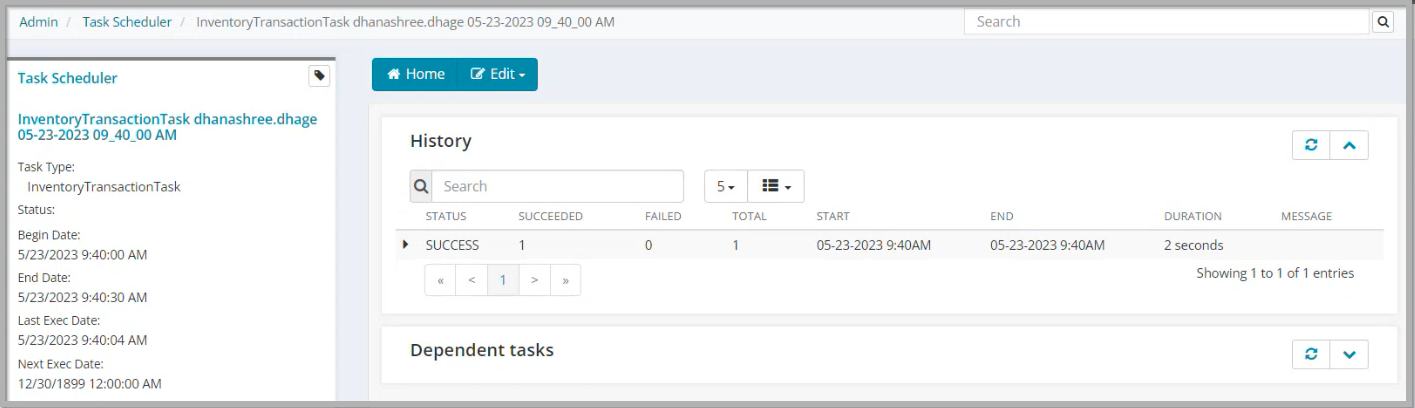The width and height of the screenshot is (1415, 408).
Task: Select page 1 in pagination
Action: tap(502, 280)
